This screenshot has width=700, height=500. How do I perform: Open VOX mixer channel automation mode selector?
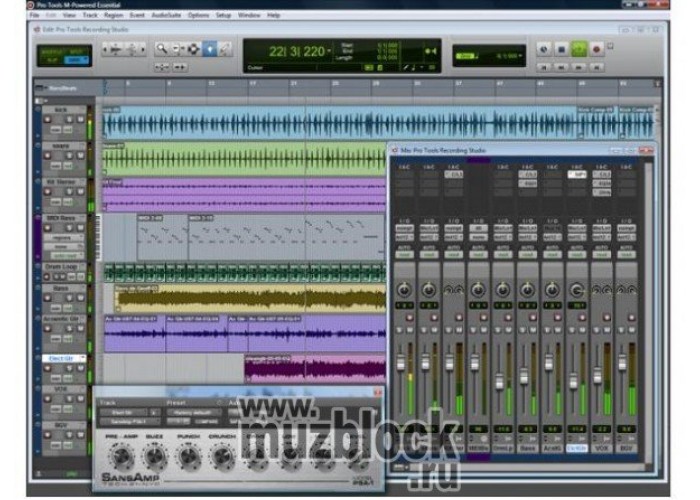coord(601,255)
